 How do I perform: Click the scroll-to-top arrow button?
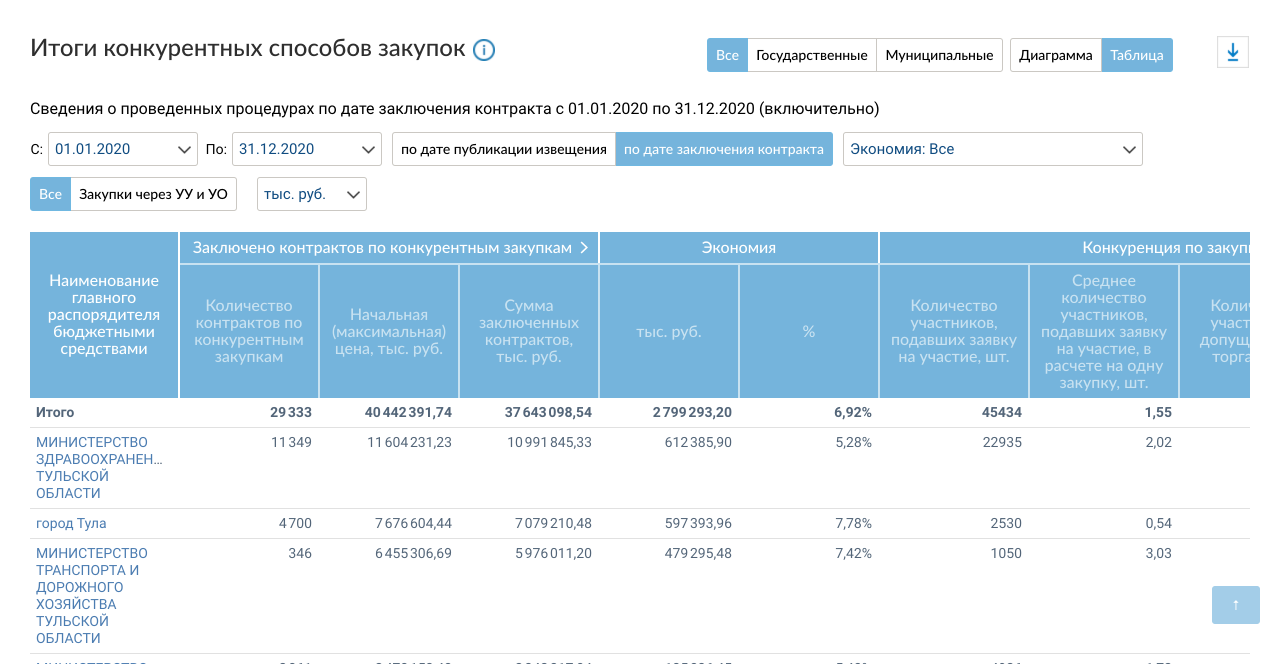(1235, 605)
